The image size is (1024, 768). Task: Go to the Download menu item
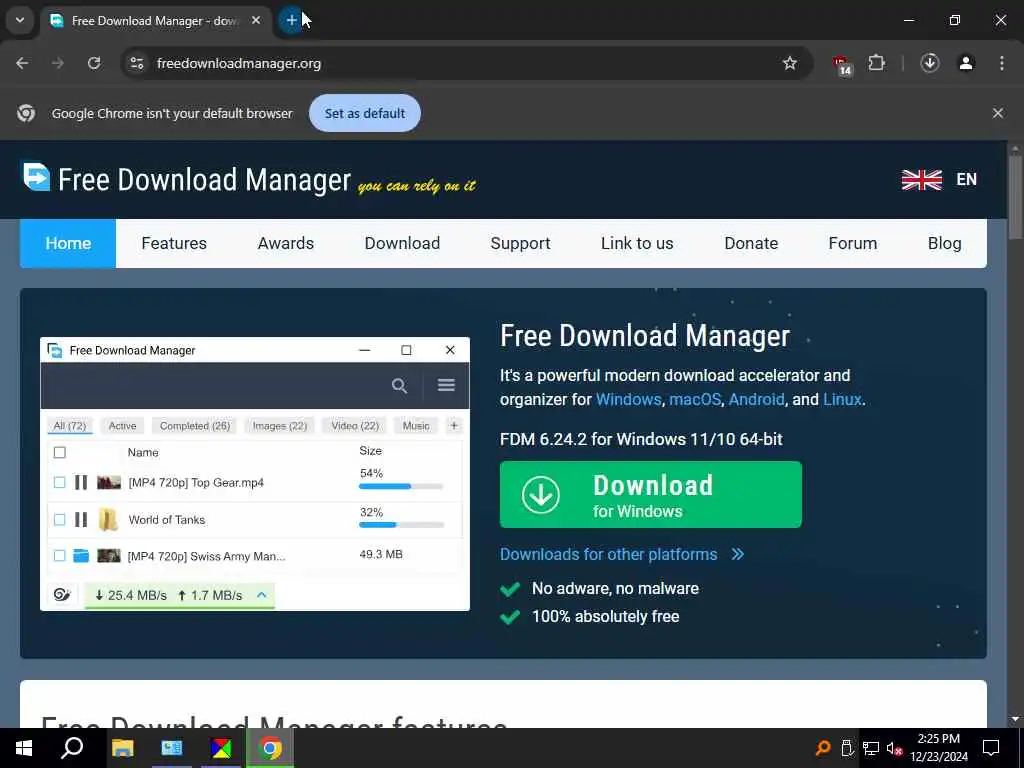[x=402, y=244]
